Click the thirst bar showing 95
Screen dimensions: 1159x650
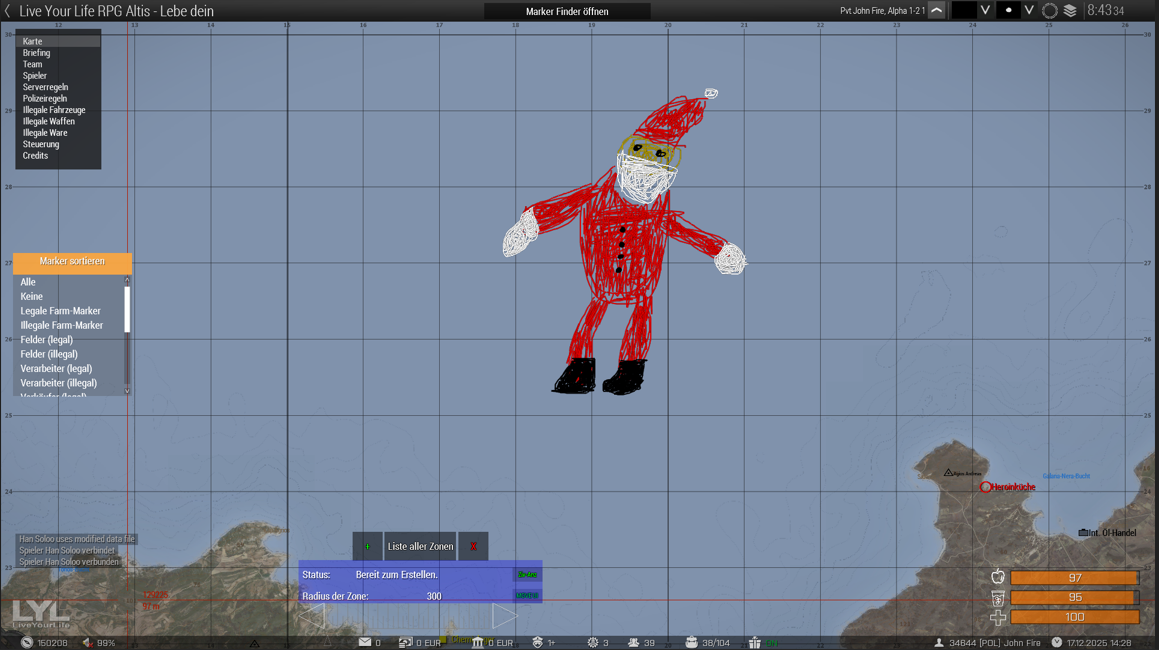[x=1075, y=597]
